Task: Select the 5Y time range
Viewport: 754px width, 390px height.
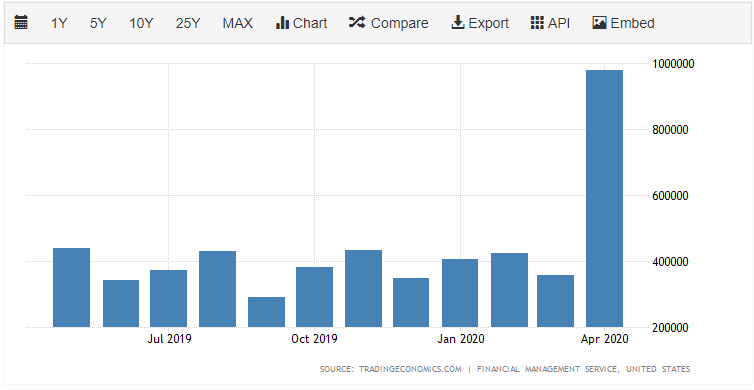Action: [x=98, y=23]
